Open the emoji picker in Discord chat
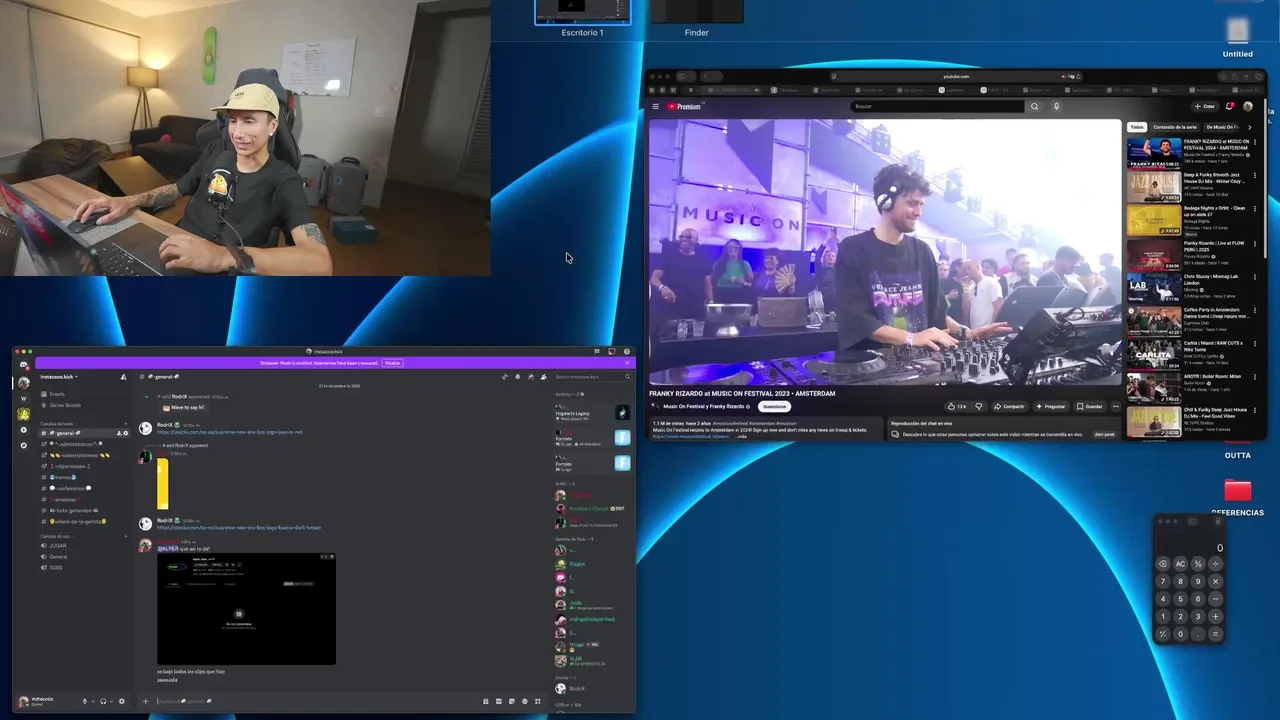 524,701
